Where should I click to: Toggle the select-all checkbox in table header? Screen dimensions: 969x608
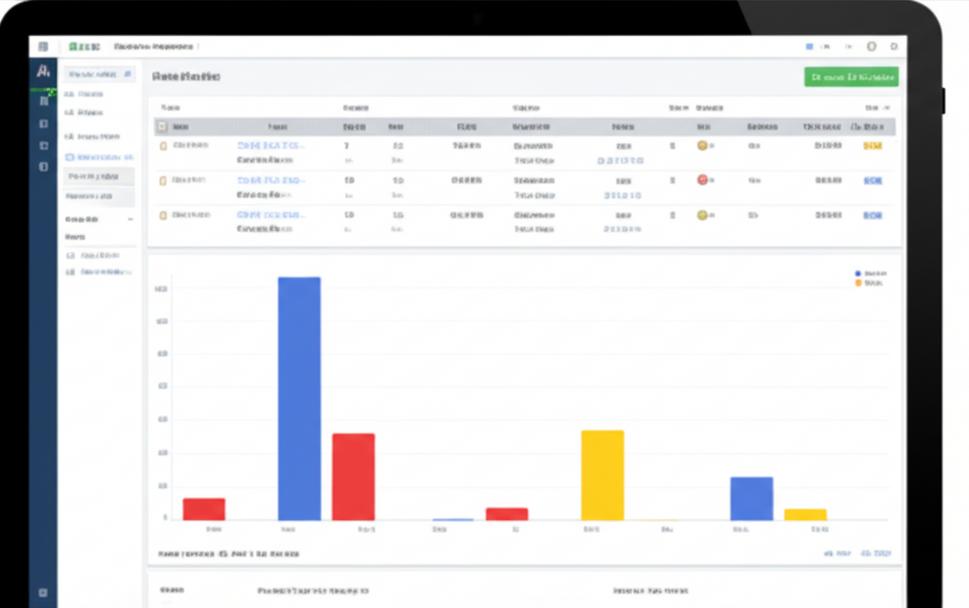(162, 127)
